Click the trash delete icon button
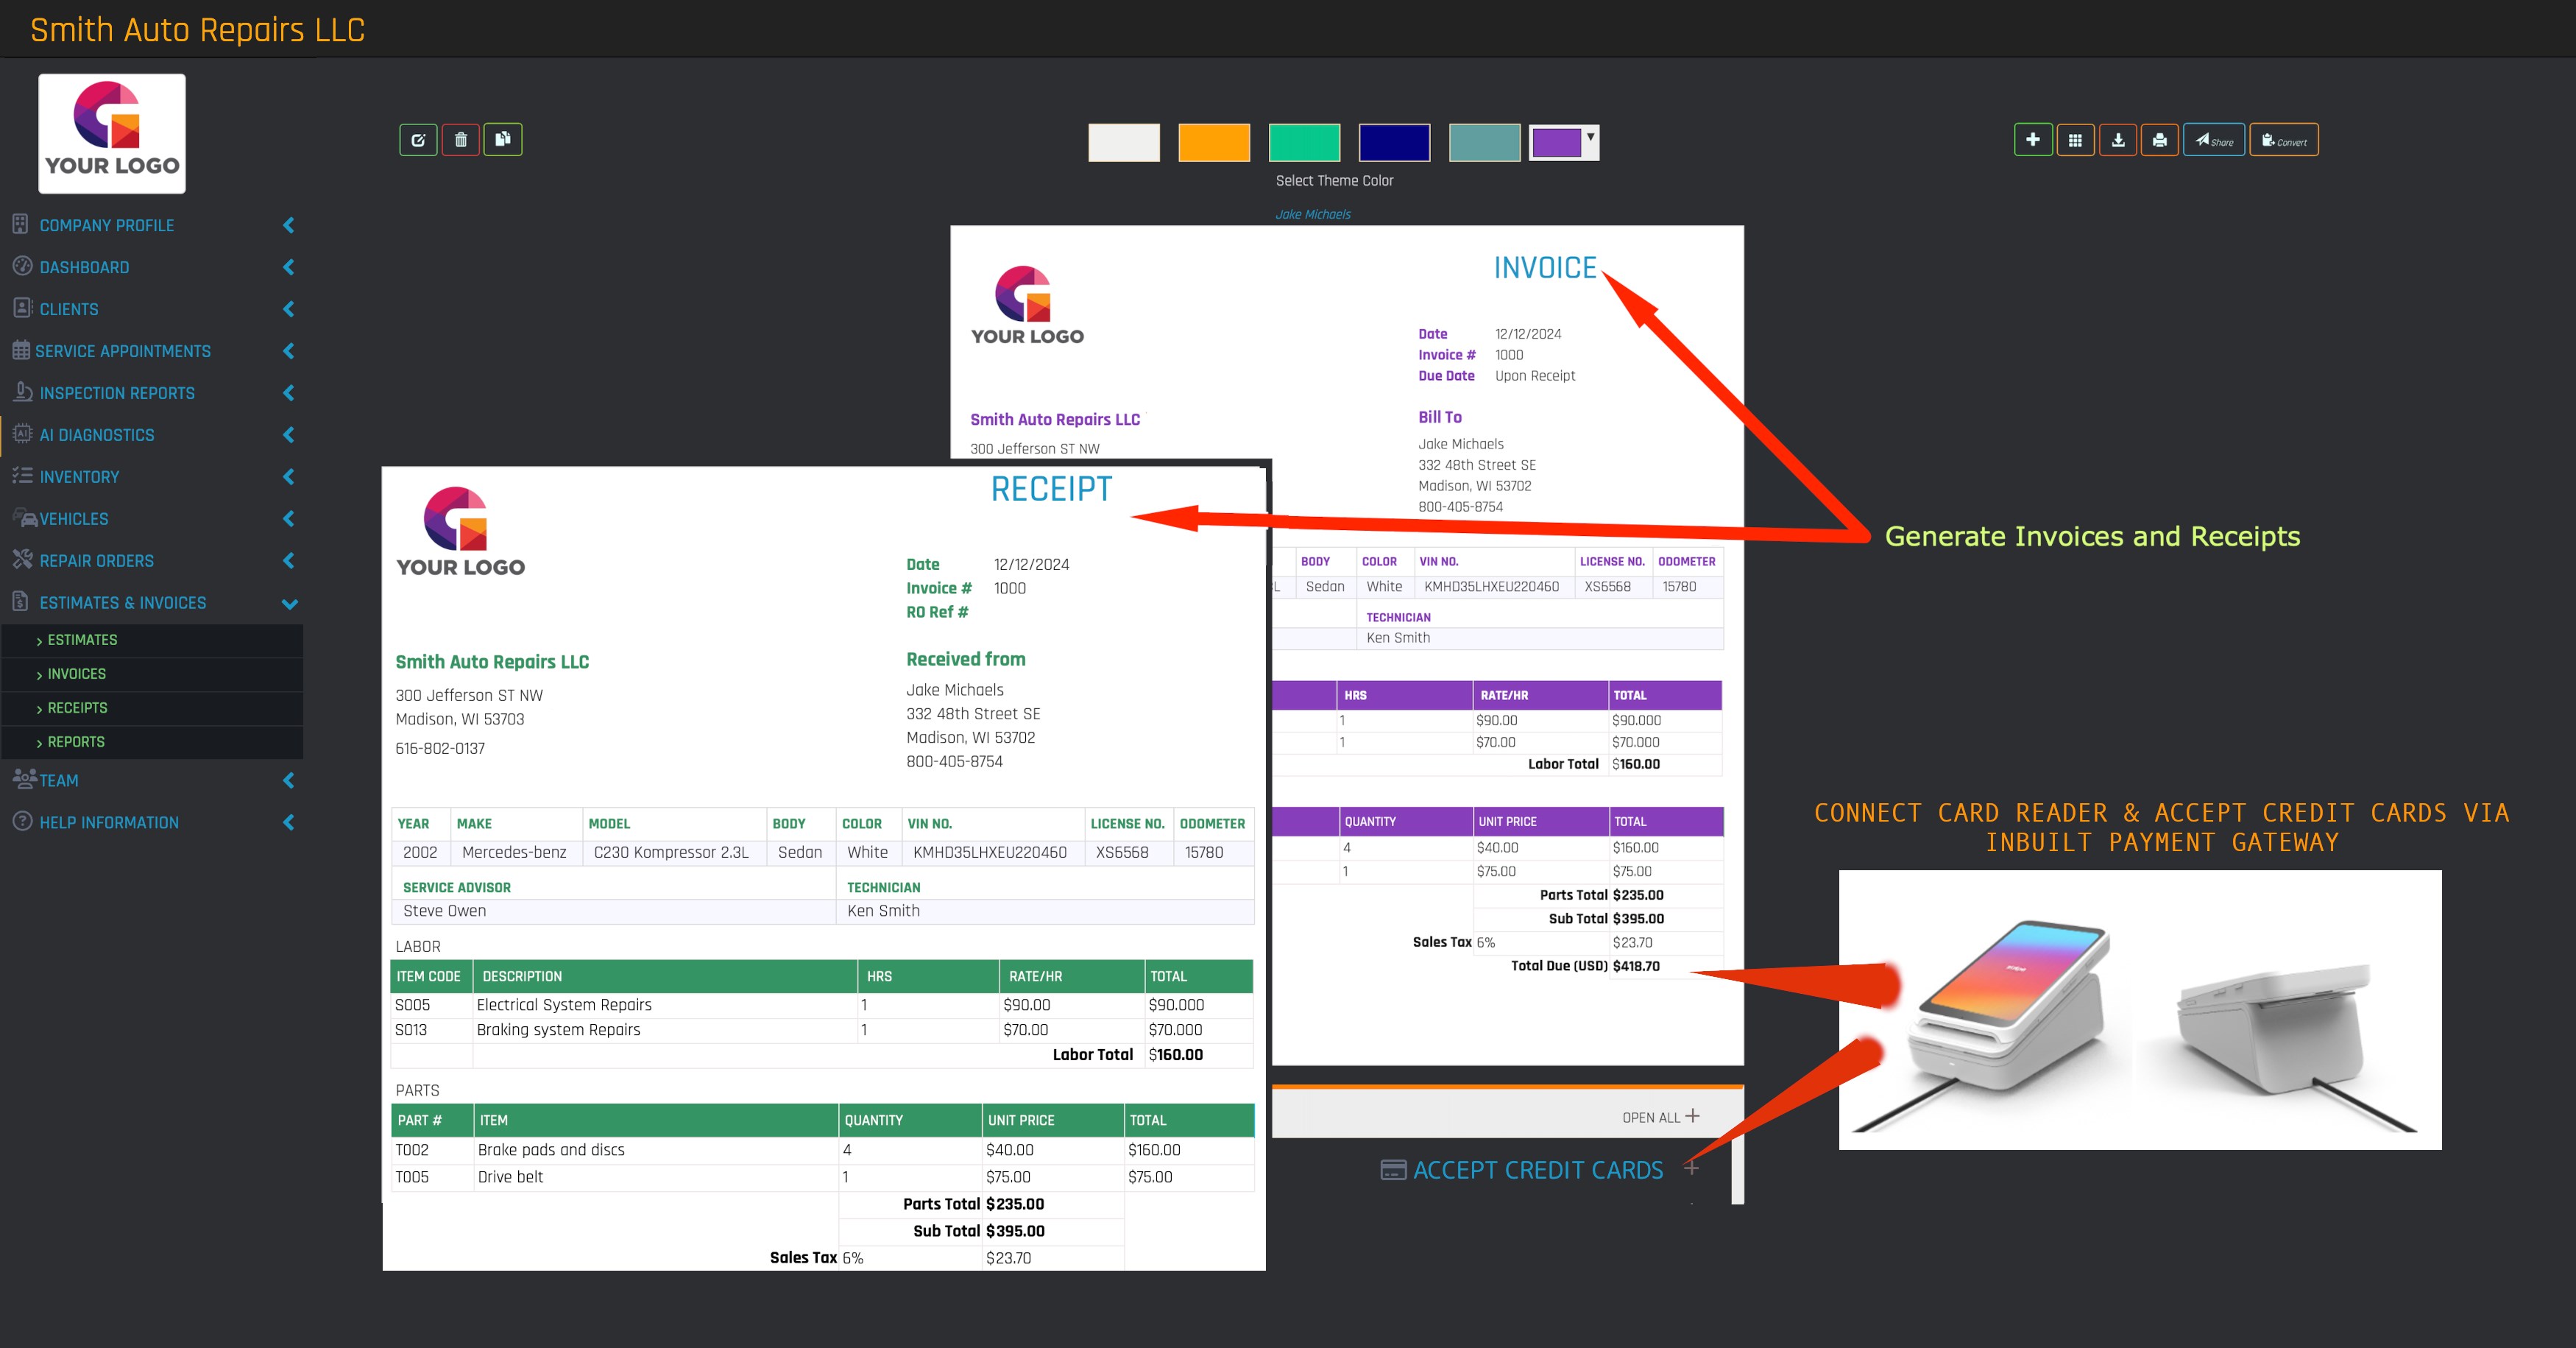This screenshot has height=1348, width=2576. [461, 140]
